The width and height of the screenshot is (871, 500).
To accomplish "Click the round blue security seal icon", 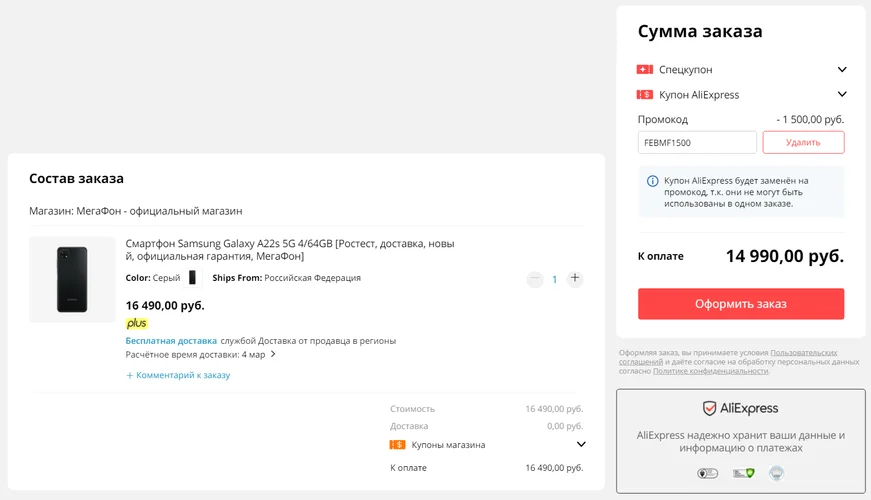I will coord(777,473).
